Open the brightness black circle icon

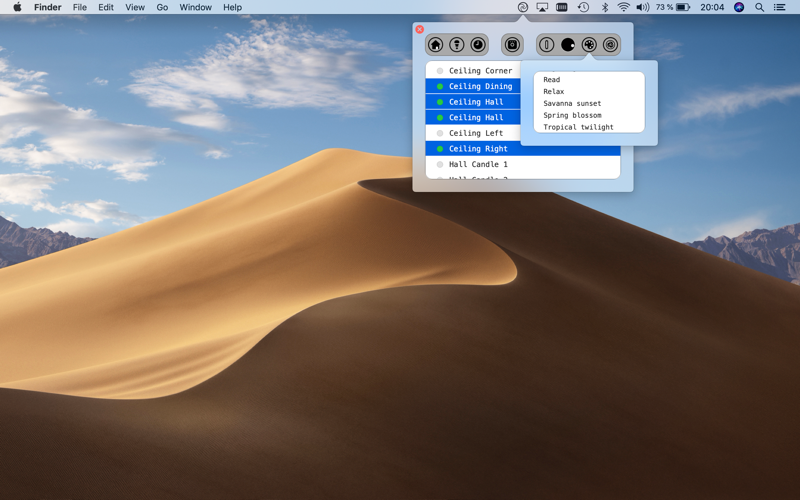click(568, 45)
